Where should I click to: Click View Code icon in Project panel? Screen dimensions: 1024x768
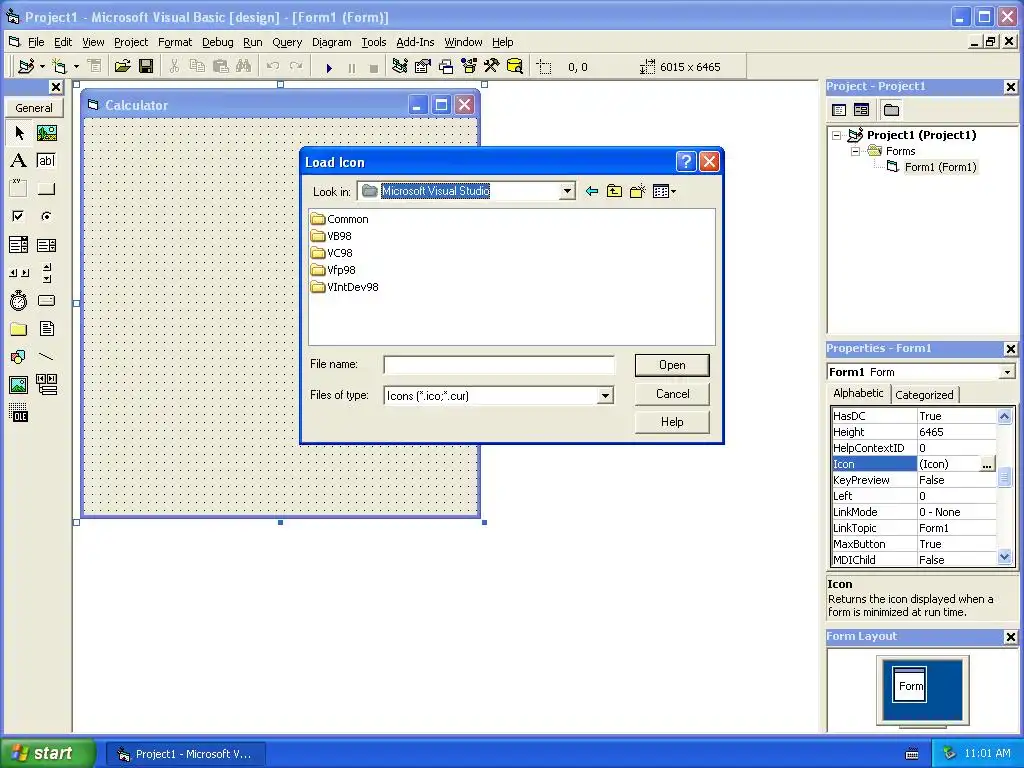[839, 110]
